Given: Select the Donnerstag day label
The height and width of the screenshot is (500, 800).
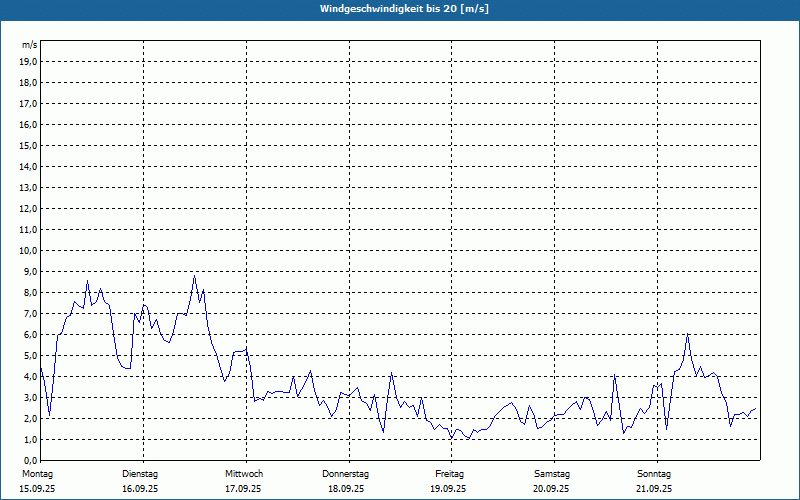Looking at the screenshot, I should coord(346,473).
